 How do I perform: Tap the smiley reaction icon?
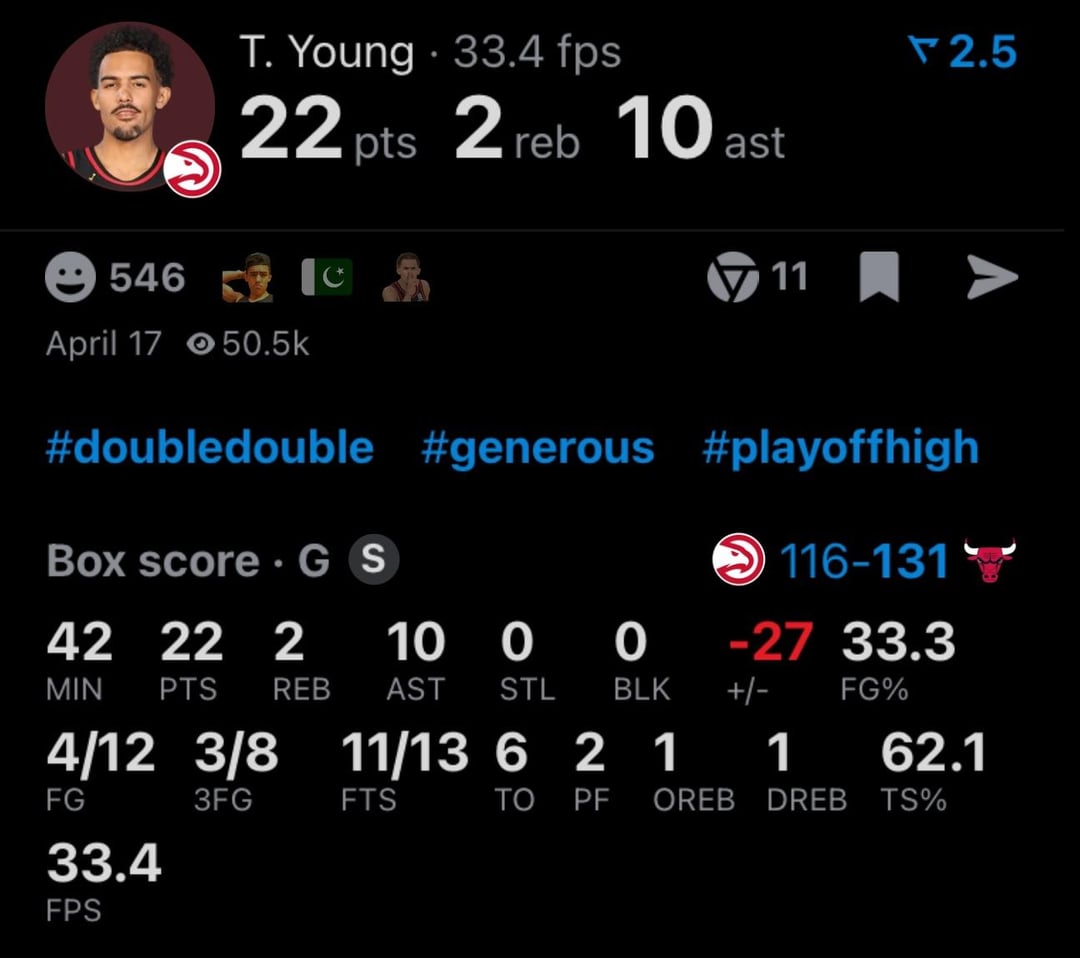(x=71, y=277)
